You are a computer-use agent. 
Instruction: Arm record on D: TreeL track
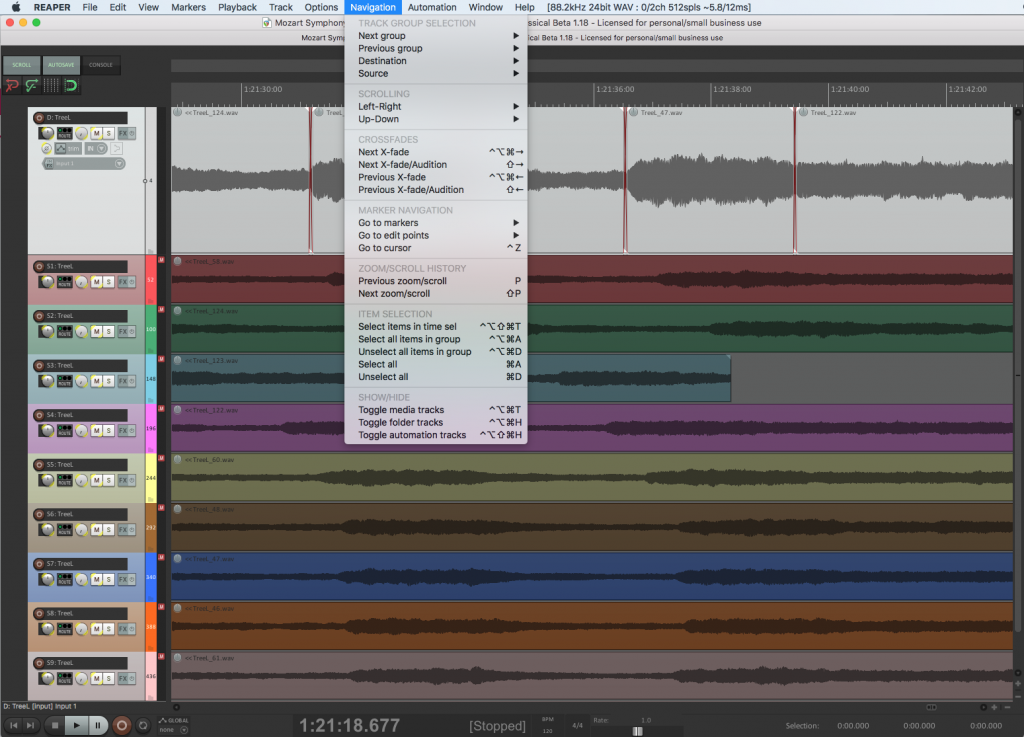[x=39, y=118]
